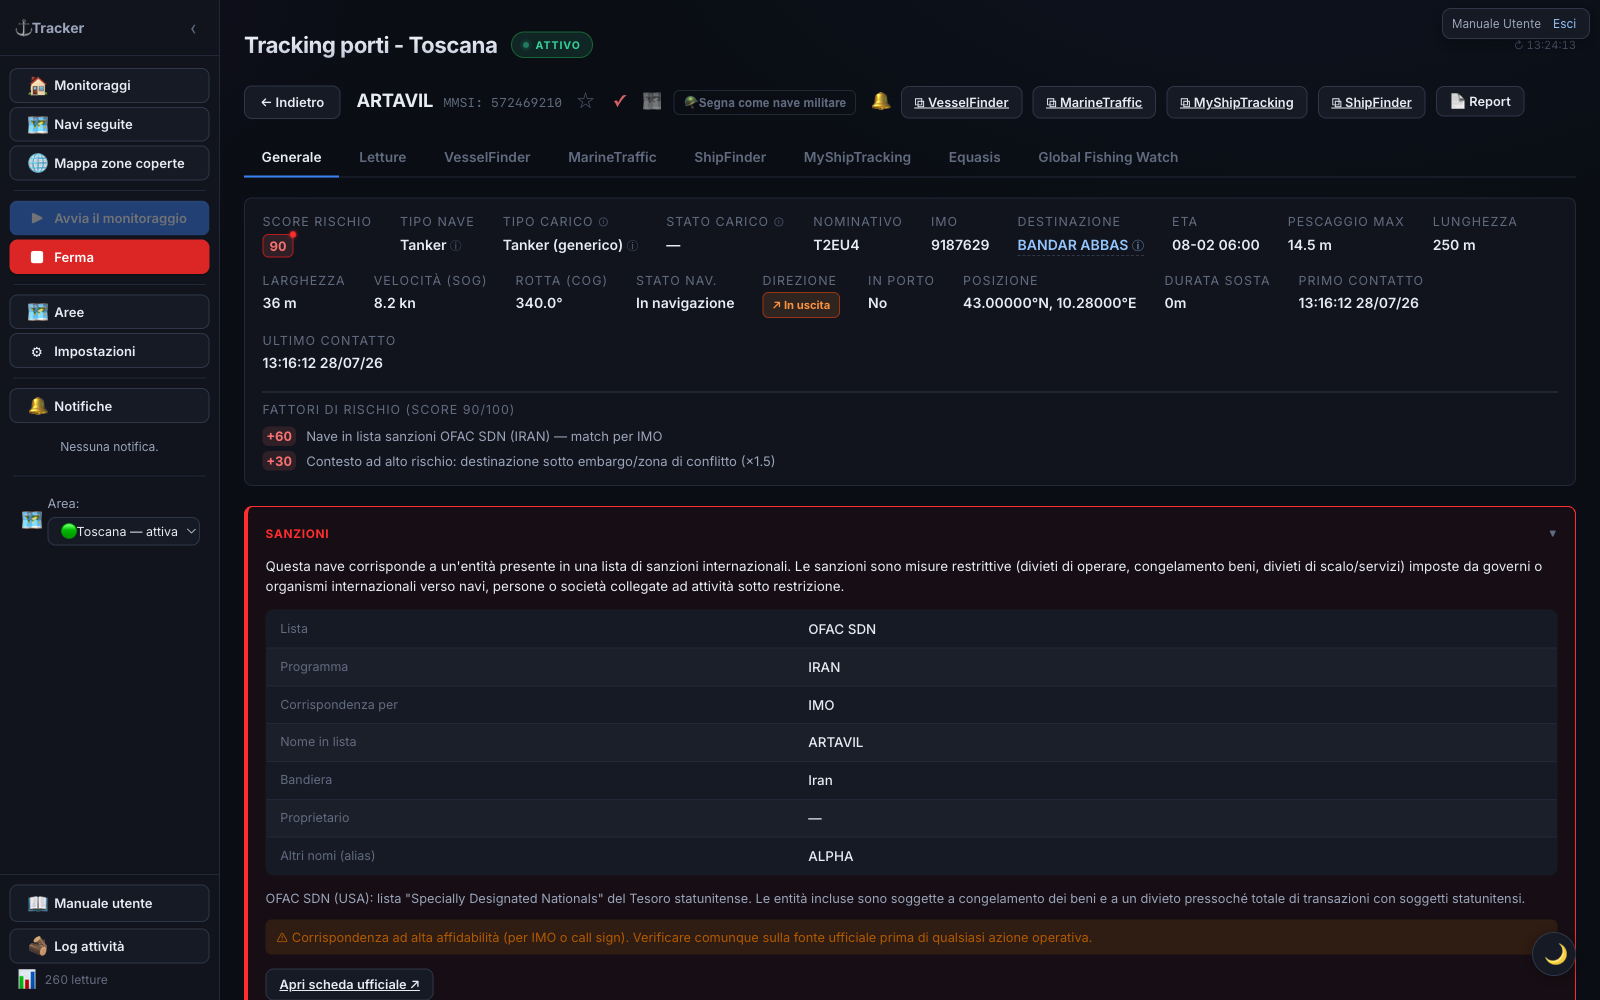Screen dimensions: 1600x1000
Task: Open Log attività in the sidebar
Action: (x=109, y=946)
